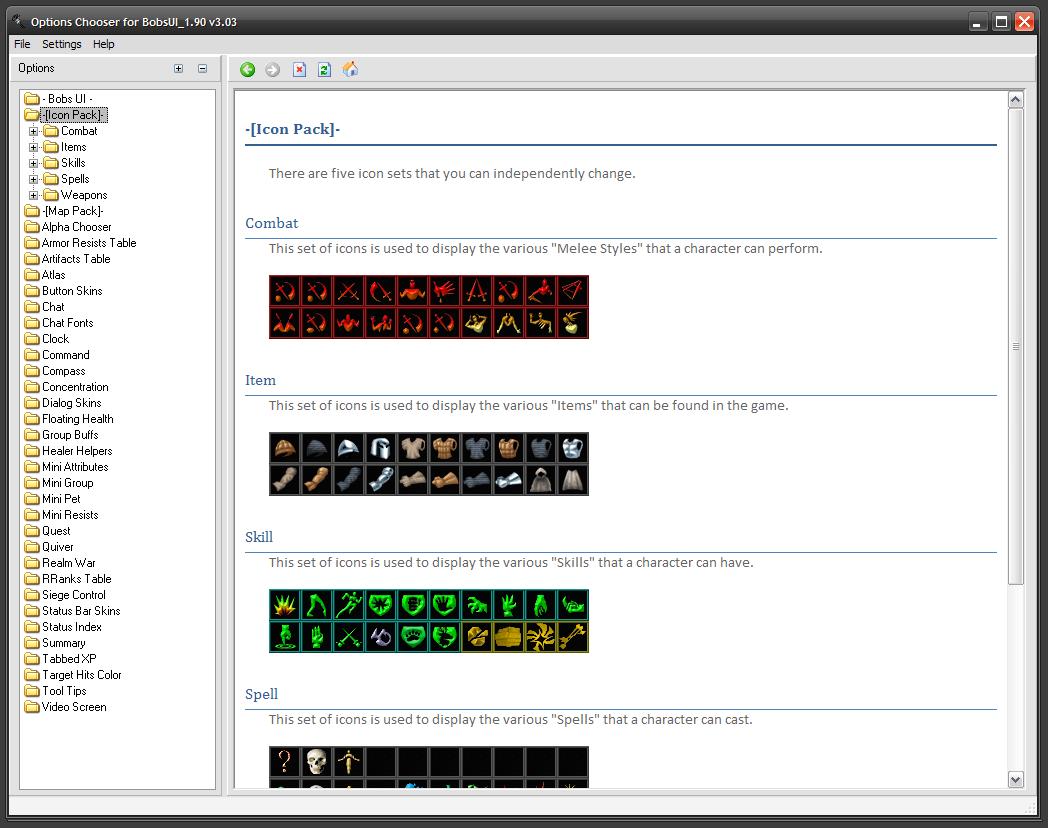1048x828 pixels.
Task: Open the Clock option
Action: (x=47, y=339)
